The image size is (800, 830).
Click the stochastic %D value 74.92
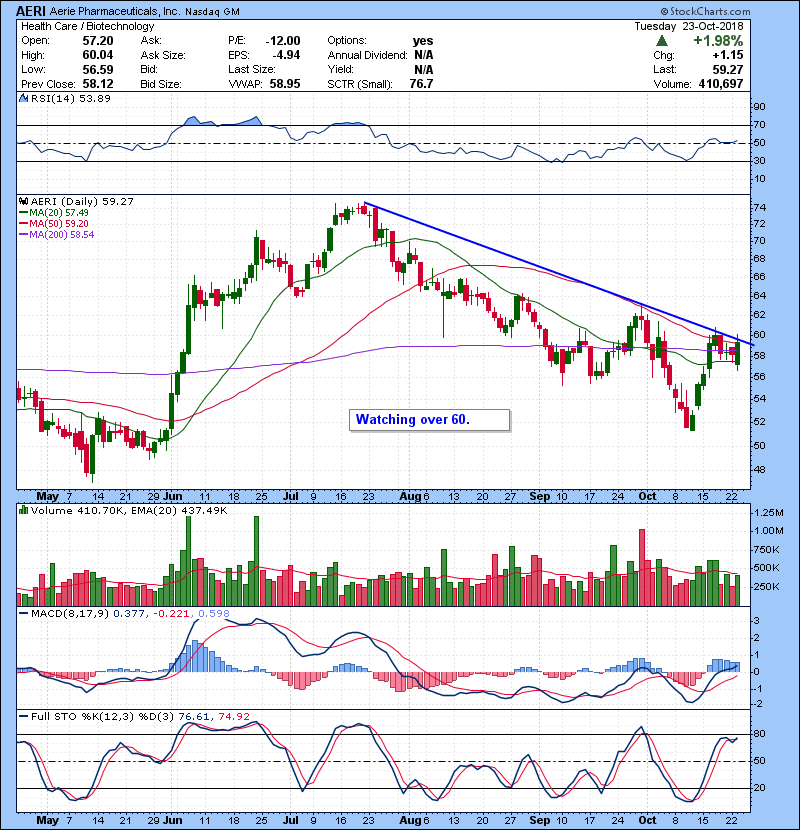pyautogui.click(x=233, y=717)
